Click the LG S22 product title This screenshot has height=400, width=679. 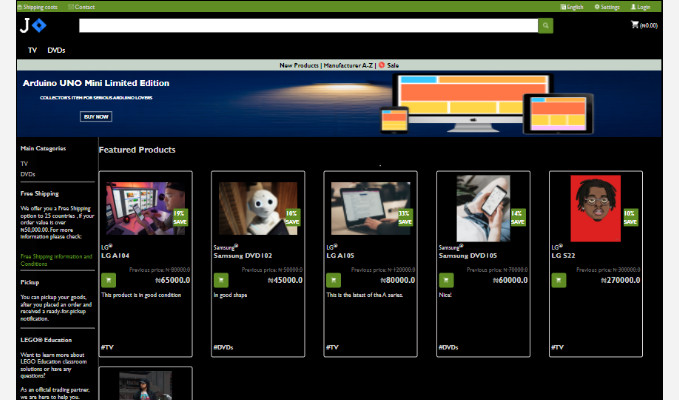tap(563, 255)
